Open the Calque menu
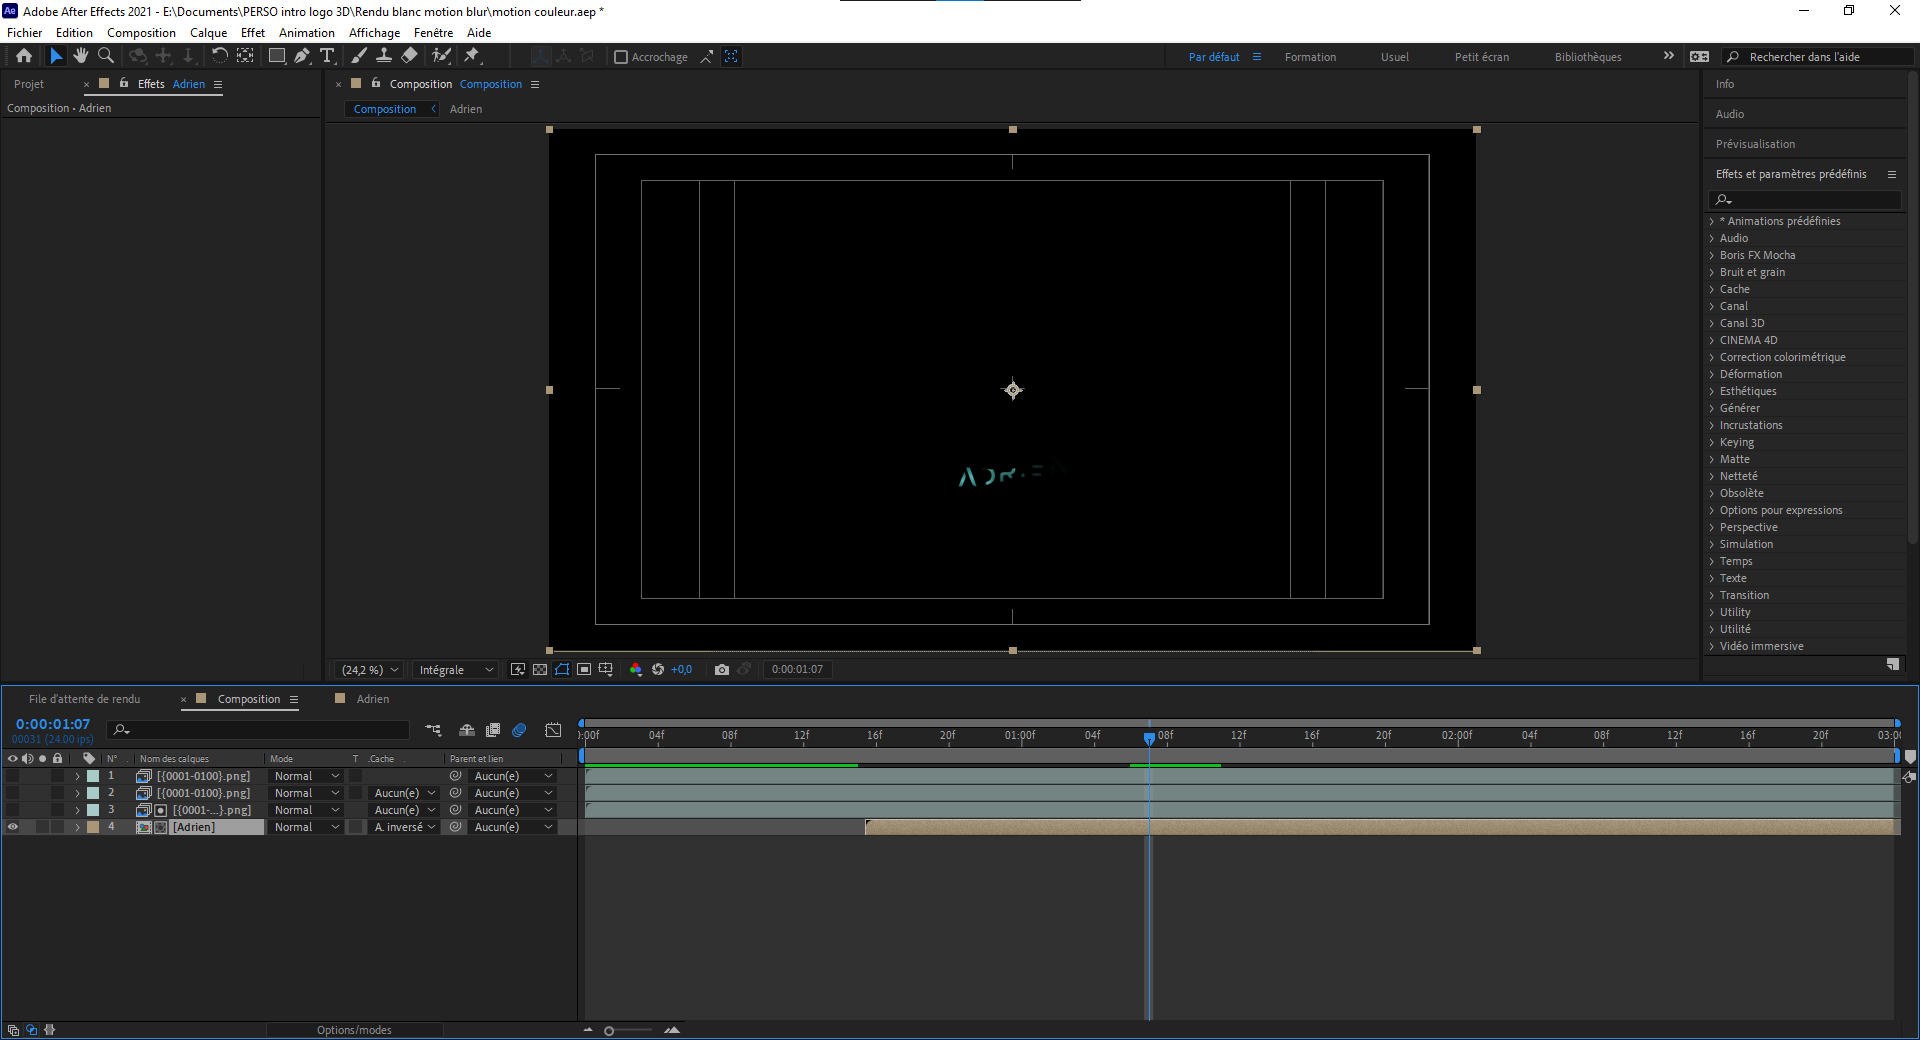The width and height of the screenshot is (1920, 1040). point(208,33)
